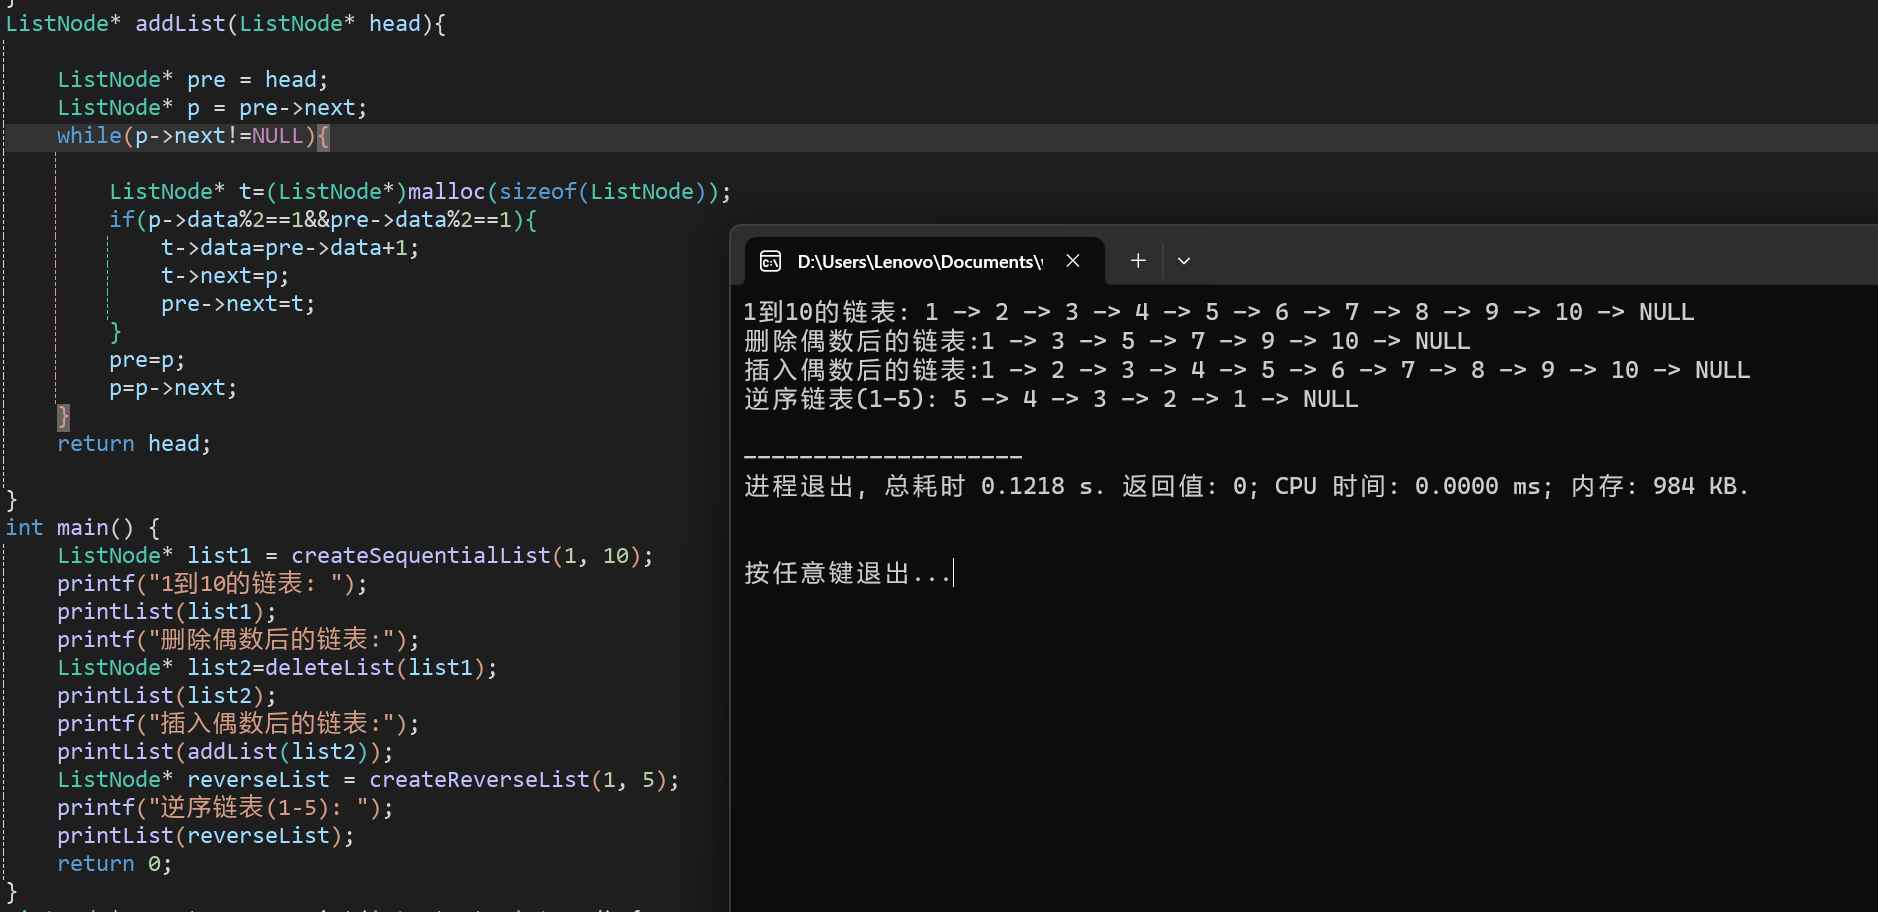Click the 'return head;' line
The height and width of the screenshot is (912, 1878).
(x=134, y=444)
